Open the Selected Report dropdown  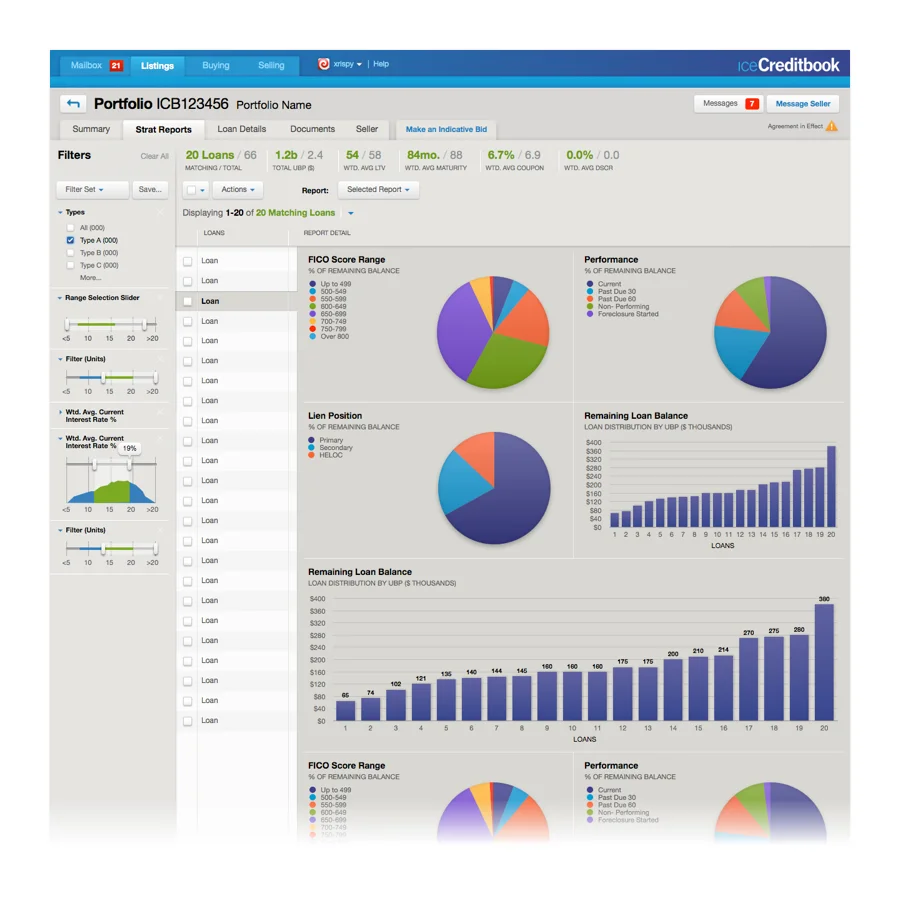point(378,189)
